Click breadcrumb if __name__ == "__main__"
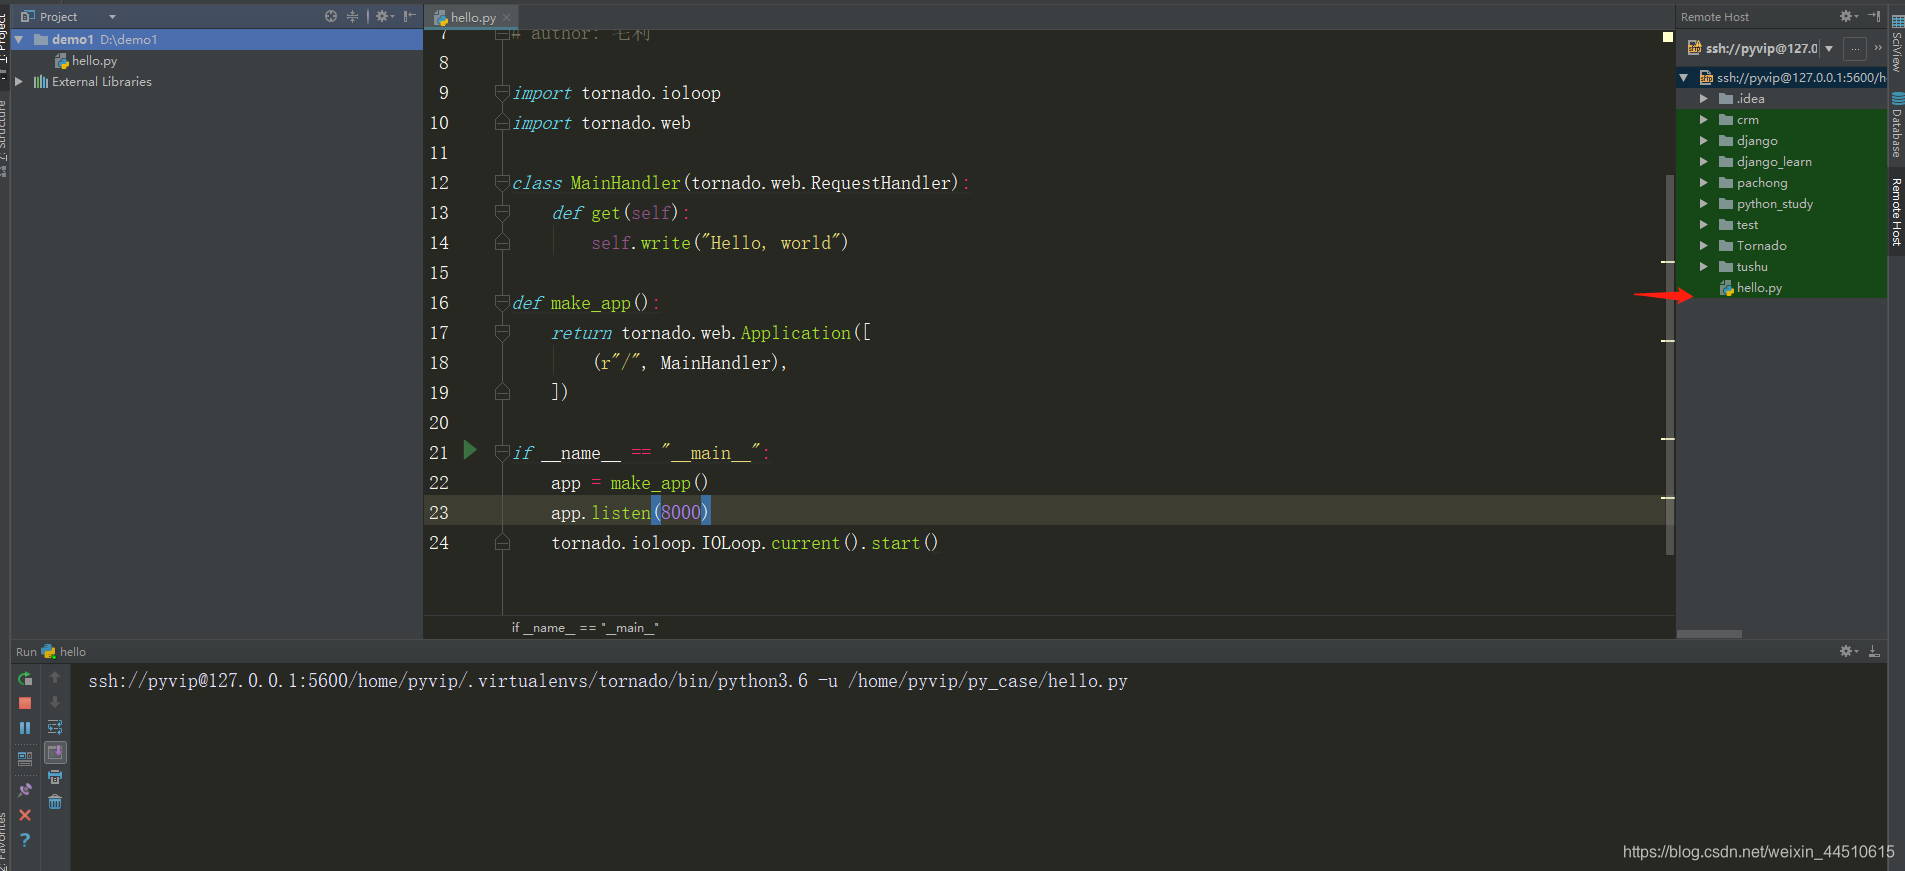1905x871 pixels. click(x=585, y=628)
